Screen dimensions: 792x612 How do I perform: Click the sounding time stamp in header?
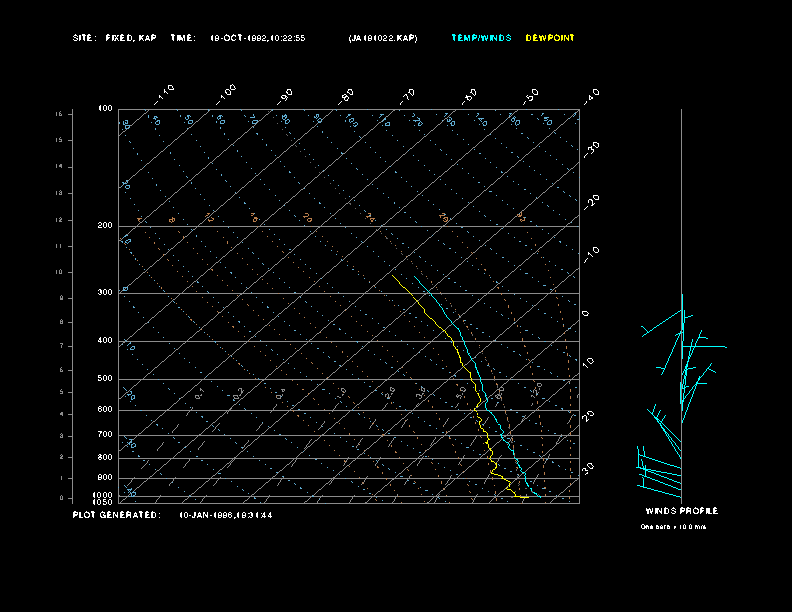tap(257, 38)
